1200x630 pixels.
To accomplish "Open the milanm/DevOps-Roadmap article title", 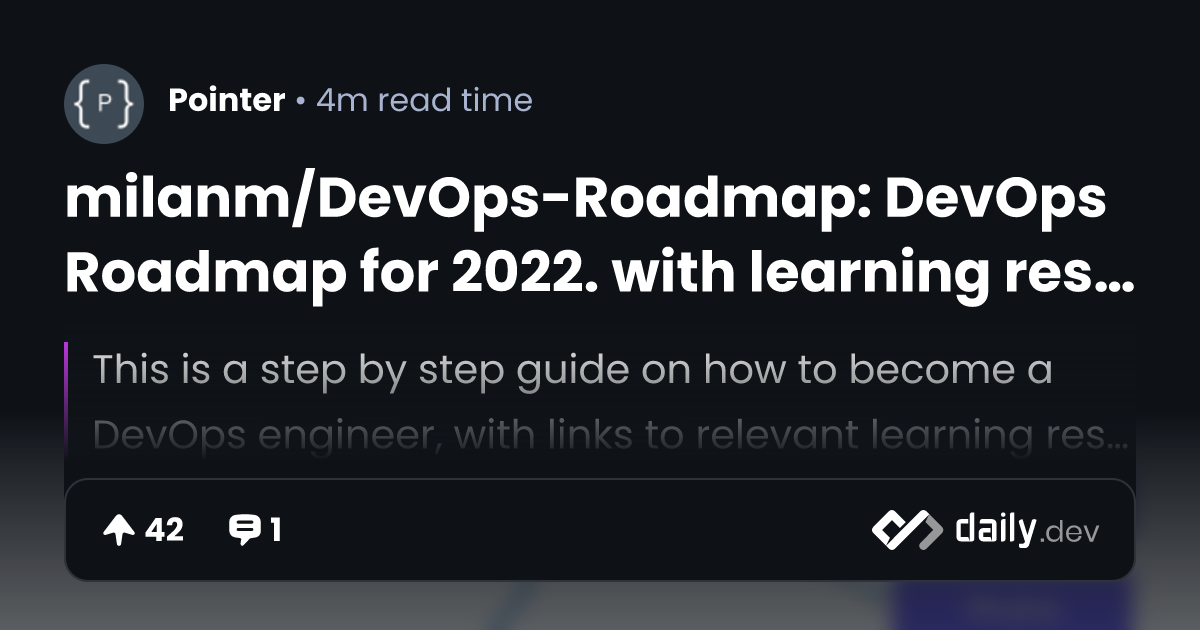I will click(600, 236).
